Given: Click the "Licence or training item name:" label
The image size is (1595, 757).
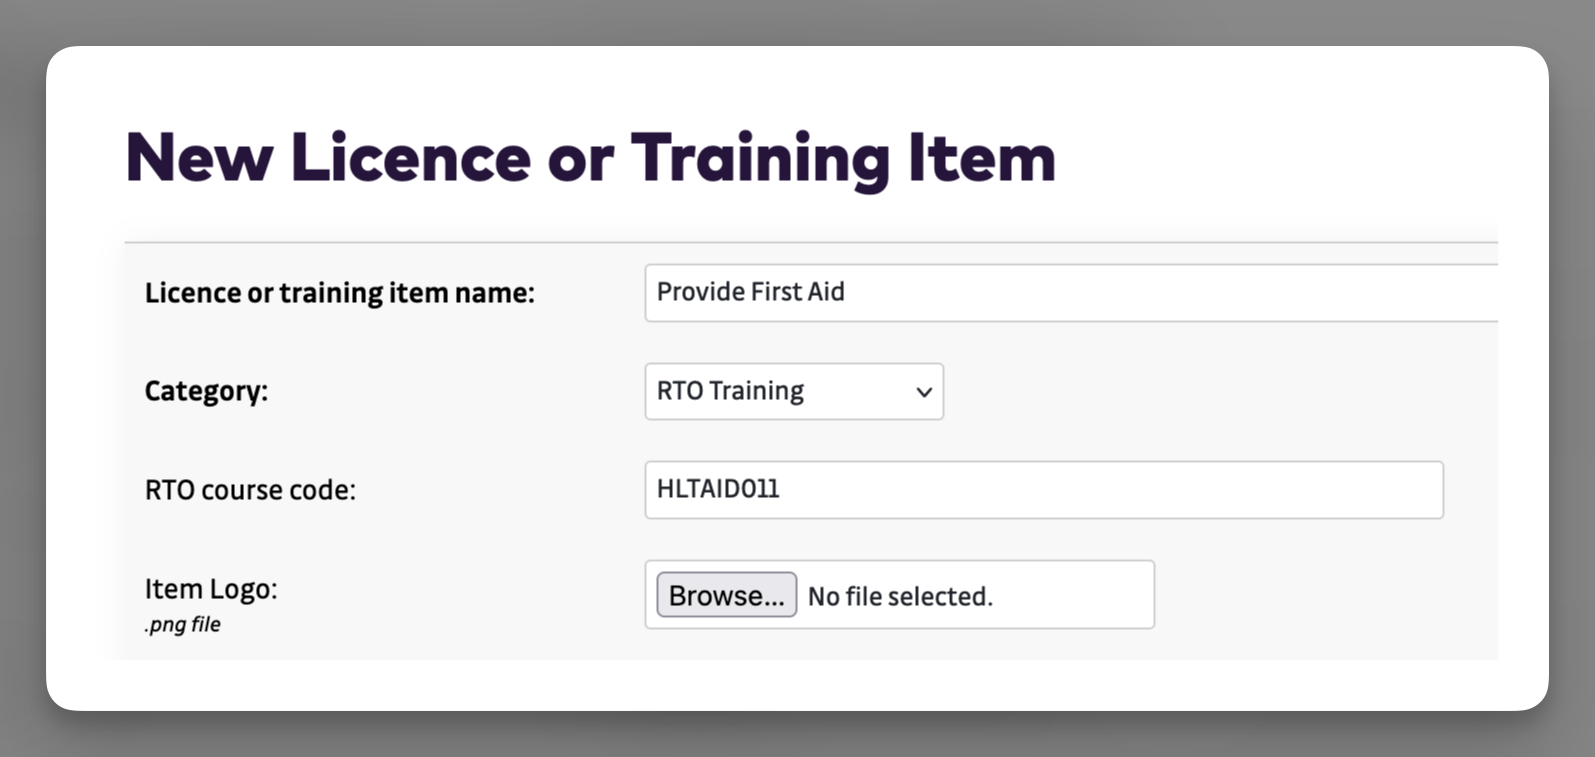Looking at the screenshot, I should coord(339,293).
